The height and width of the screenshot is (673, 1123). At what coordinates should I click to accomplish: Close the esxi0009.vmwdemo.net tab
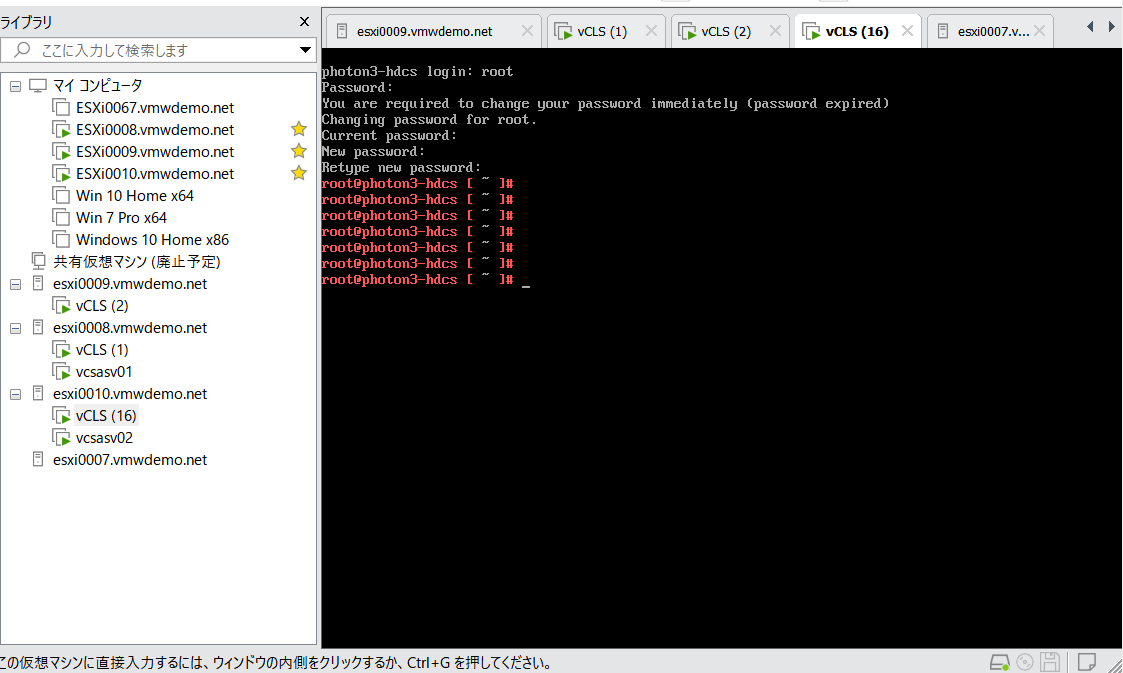tap(527, 31)
